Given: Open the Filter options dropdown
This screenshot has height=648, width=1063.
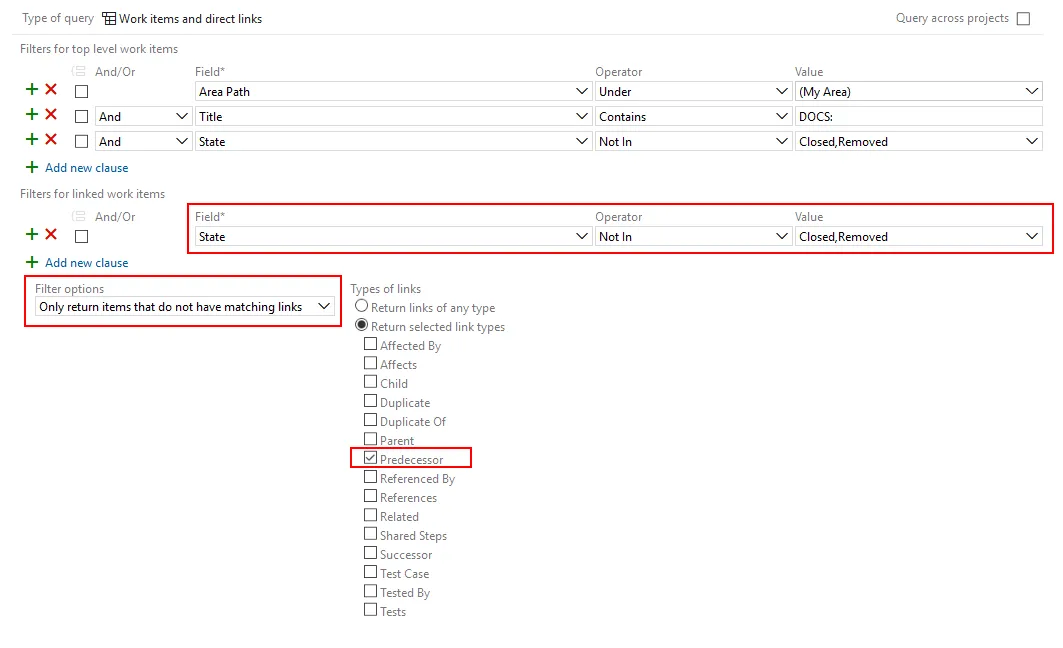Looking at the screenshot, I should (184, 307).
